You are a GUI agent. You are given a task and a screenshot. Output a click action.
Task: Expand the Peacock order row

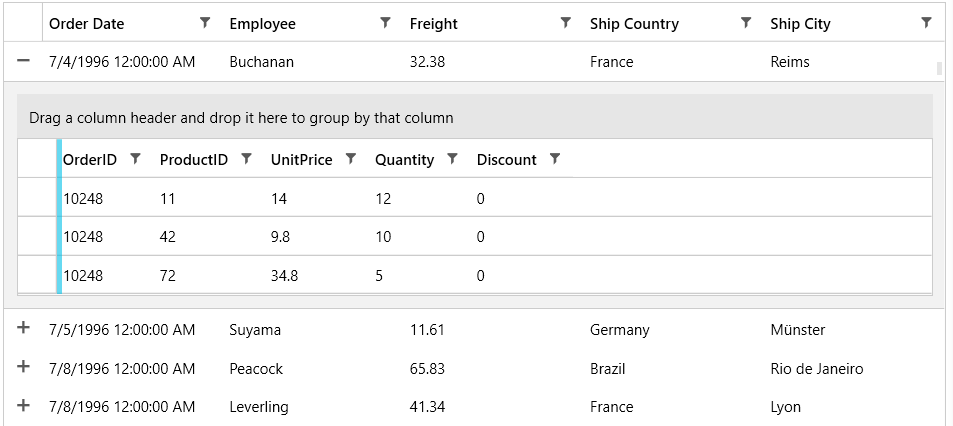pos(23,367)
